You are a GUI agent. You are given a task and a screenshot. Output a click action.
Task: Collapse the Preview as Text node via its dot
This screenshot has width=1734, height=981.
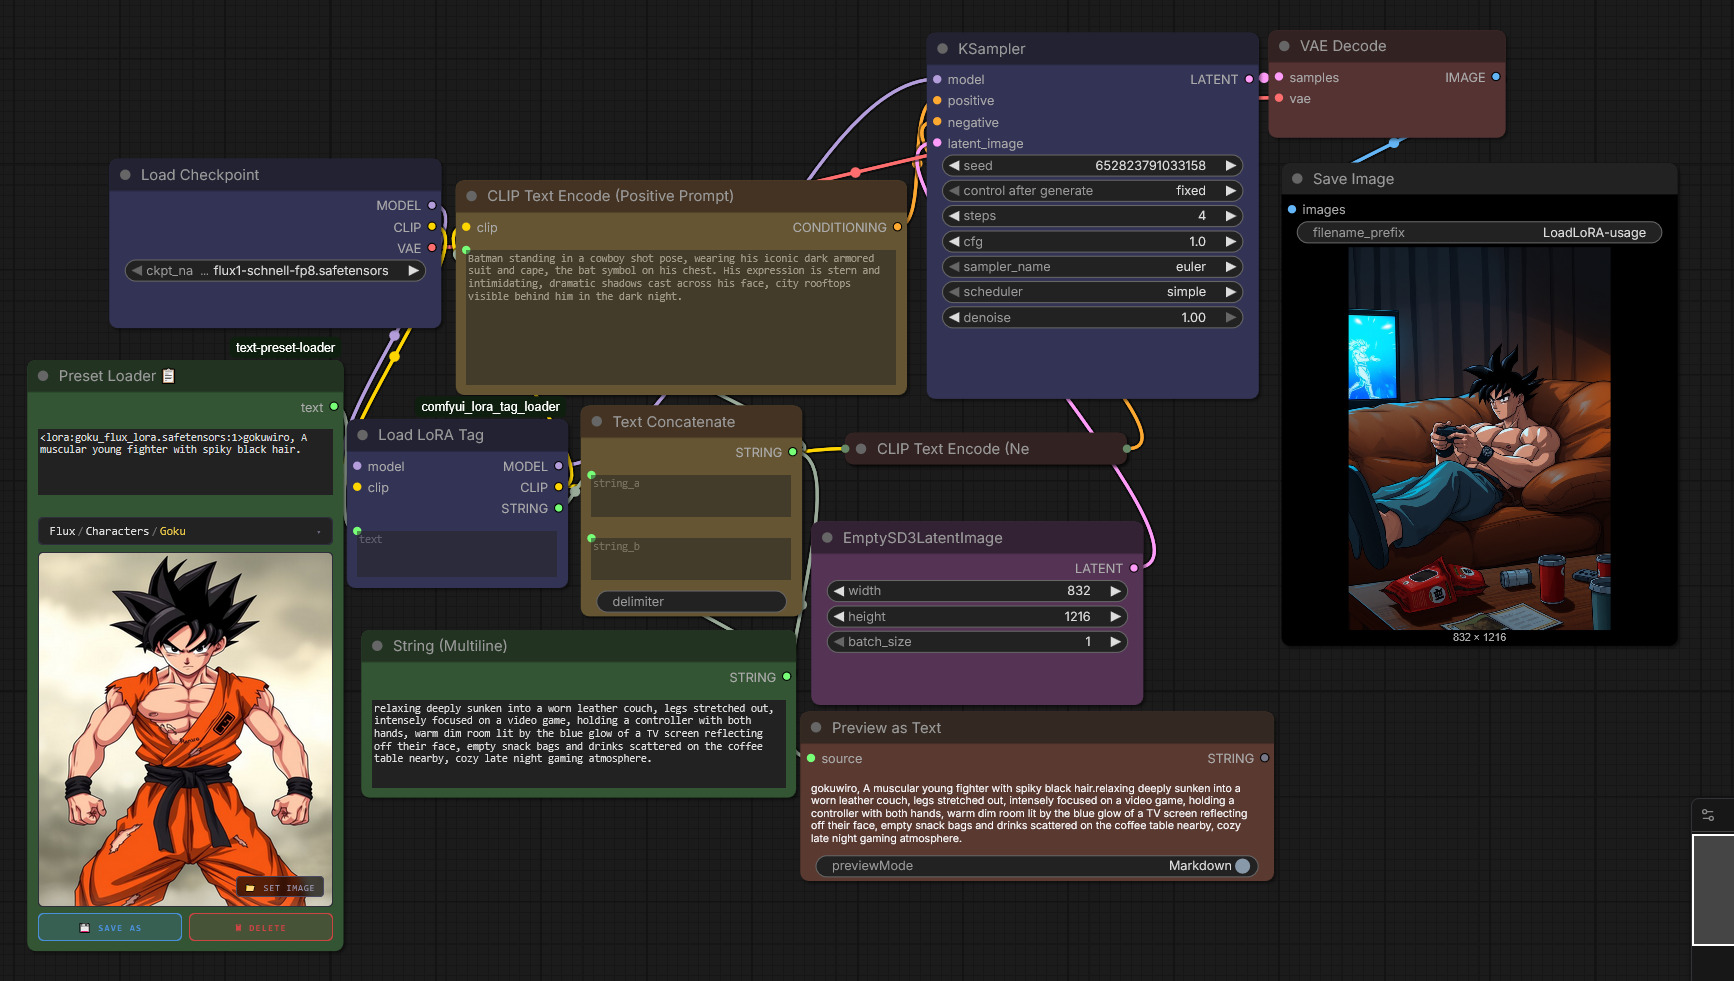816,728
